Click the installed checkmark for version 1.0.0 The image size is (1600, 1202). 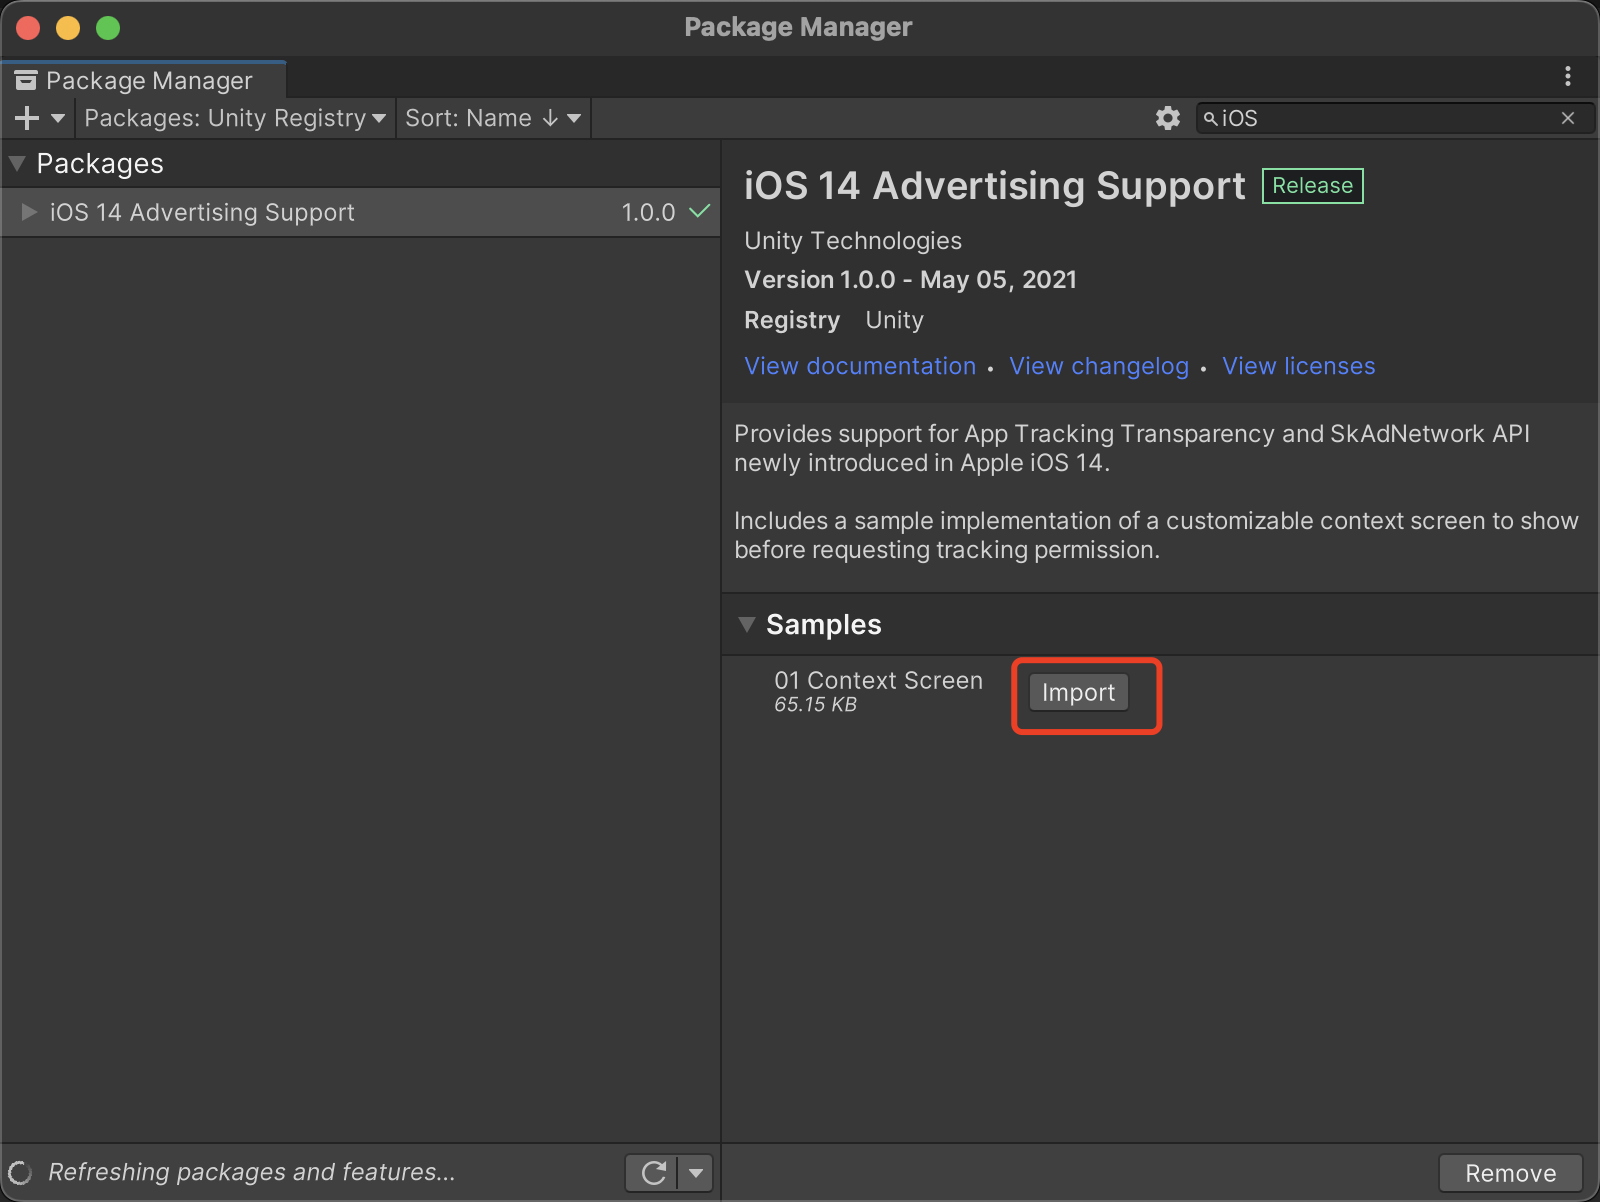coord(700,211)
